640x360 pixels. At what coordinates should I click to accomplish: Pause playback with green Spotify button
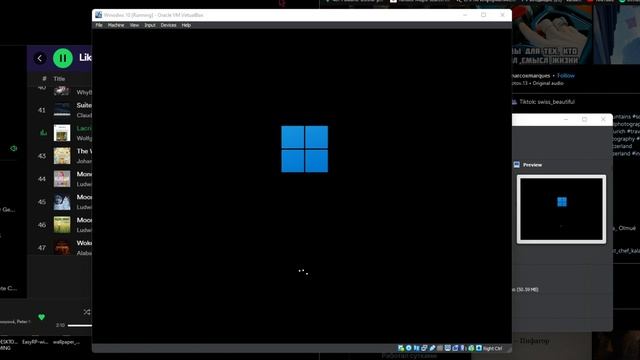[x=63, y=58]
